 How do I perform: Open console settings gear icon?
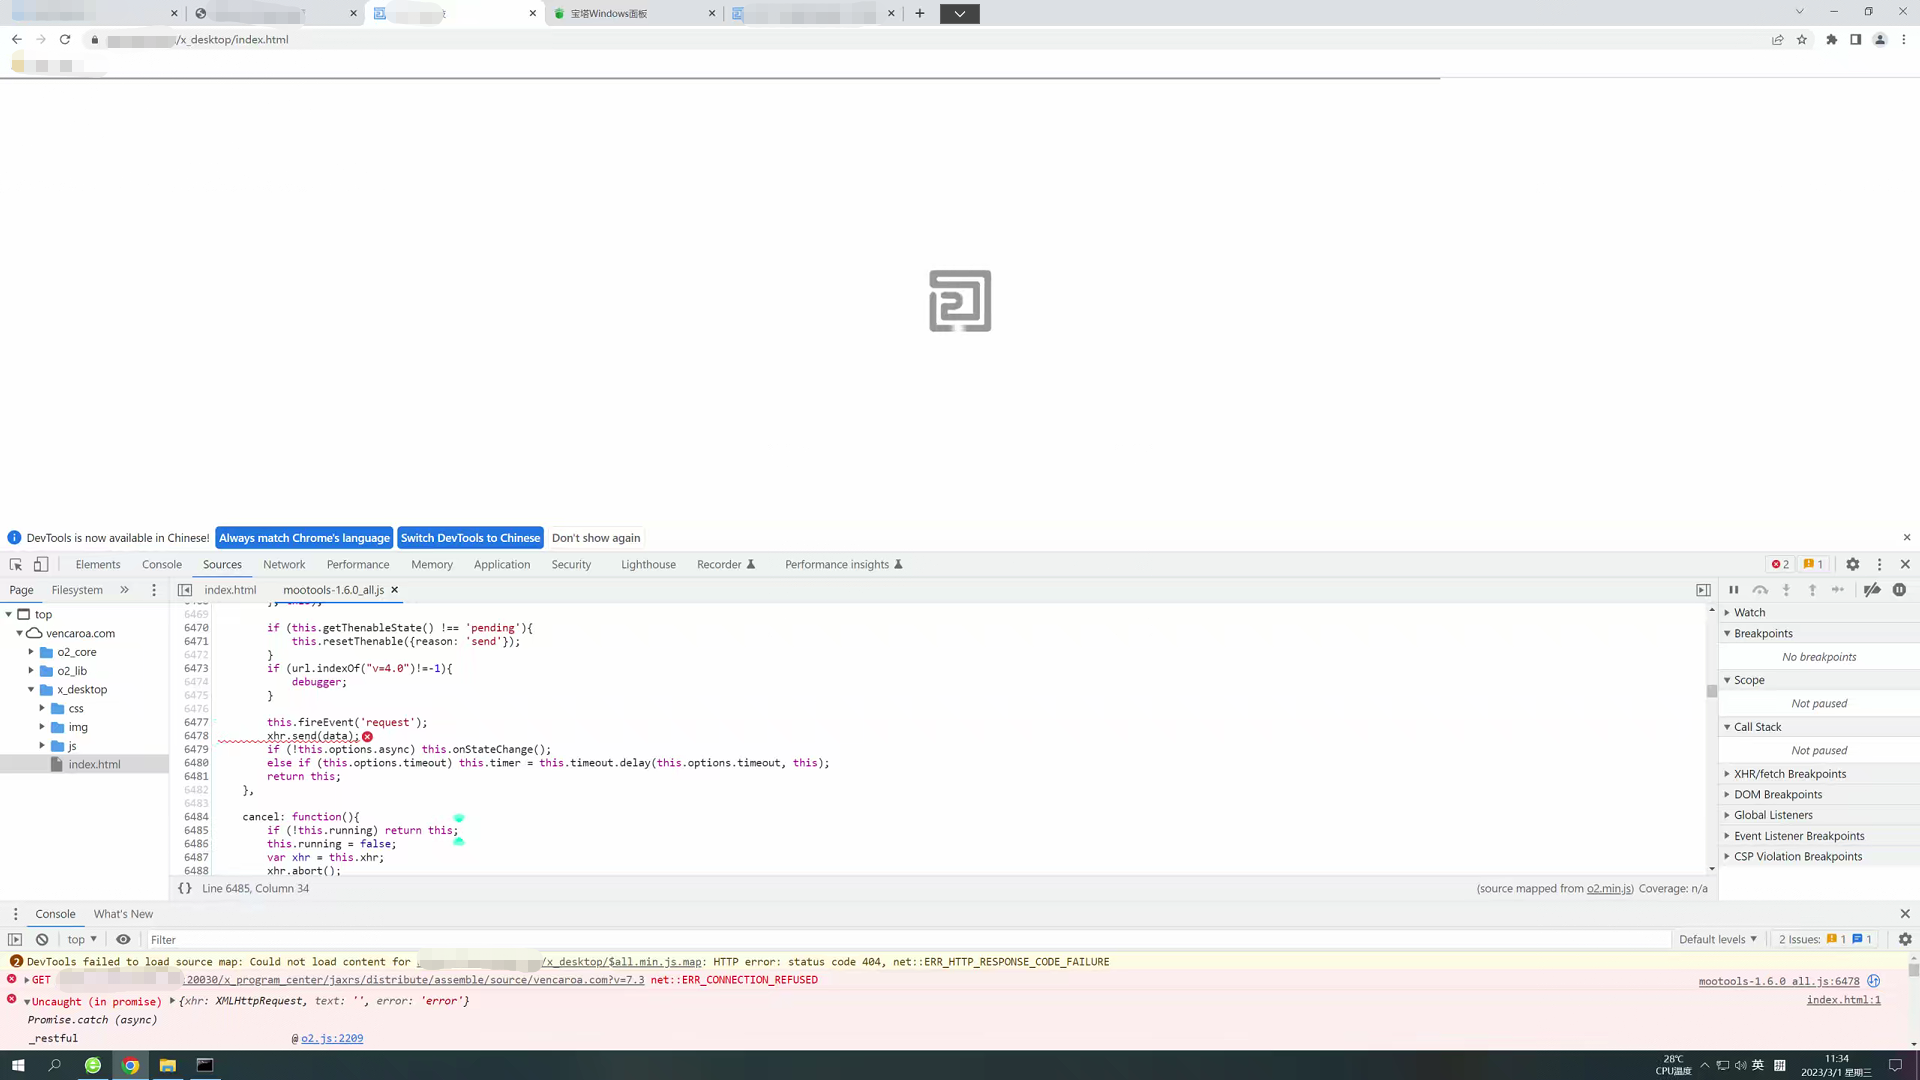pos(1905,940)
